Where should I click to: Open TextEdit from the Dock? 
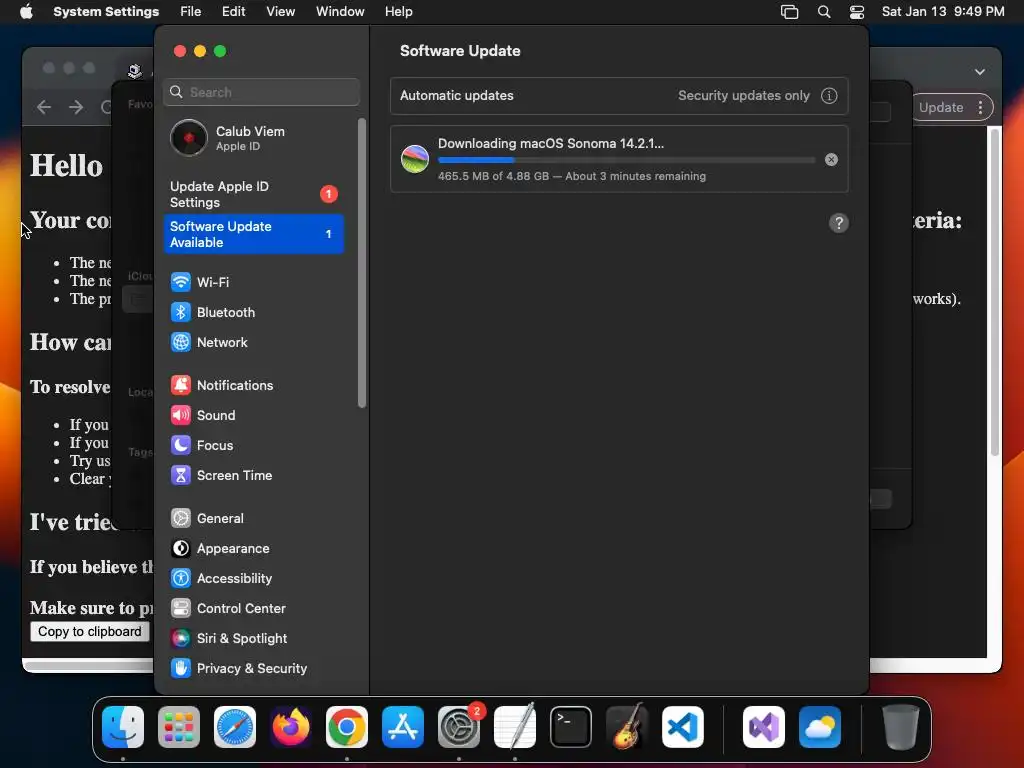(515, 727)
